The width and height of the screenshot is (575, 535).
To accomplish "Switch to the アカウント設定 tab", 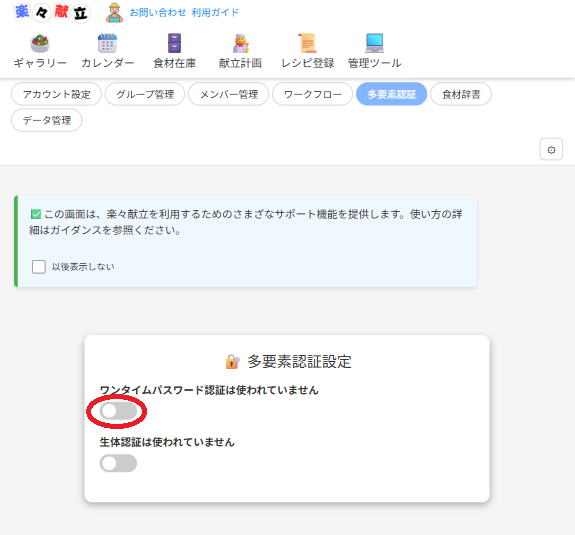I will [56, 94].
